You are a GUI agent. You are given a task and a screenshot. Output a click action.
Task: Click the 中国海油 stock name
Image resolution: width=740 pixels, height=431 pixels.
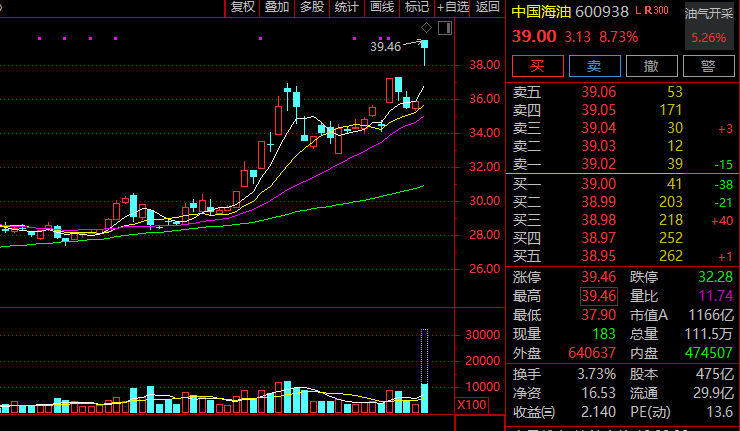(x=541, y=11)
